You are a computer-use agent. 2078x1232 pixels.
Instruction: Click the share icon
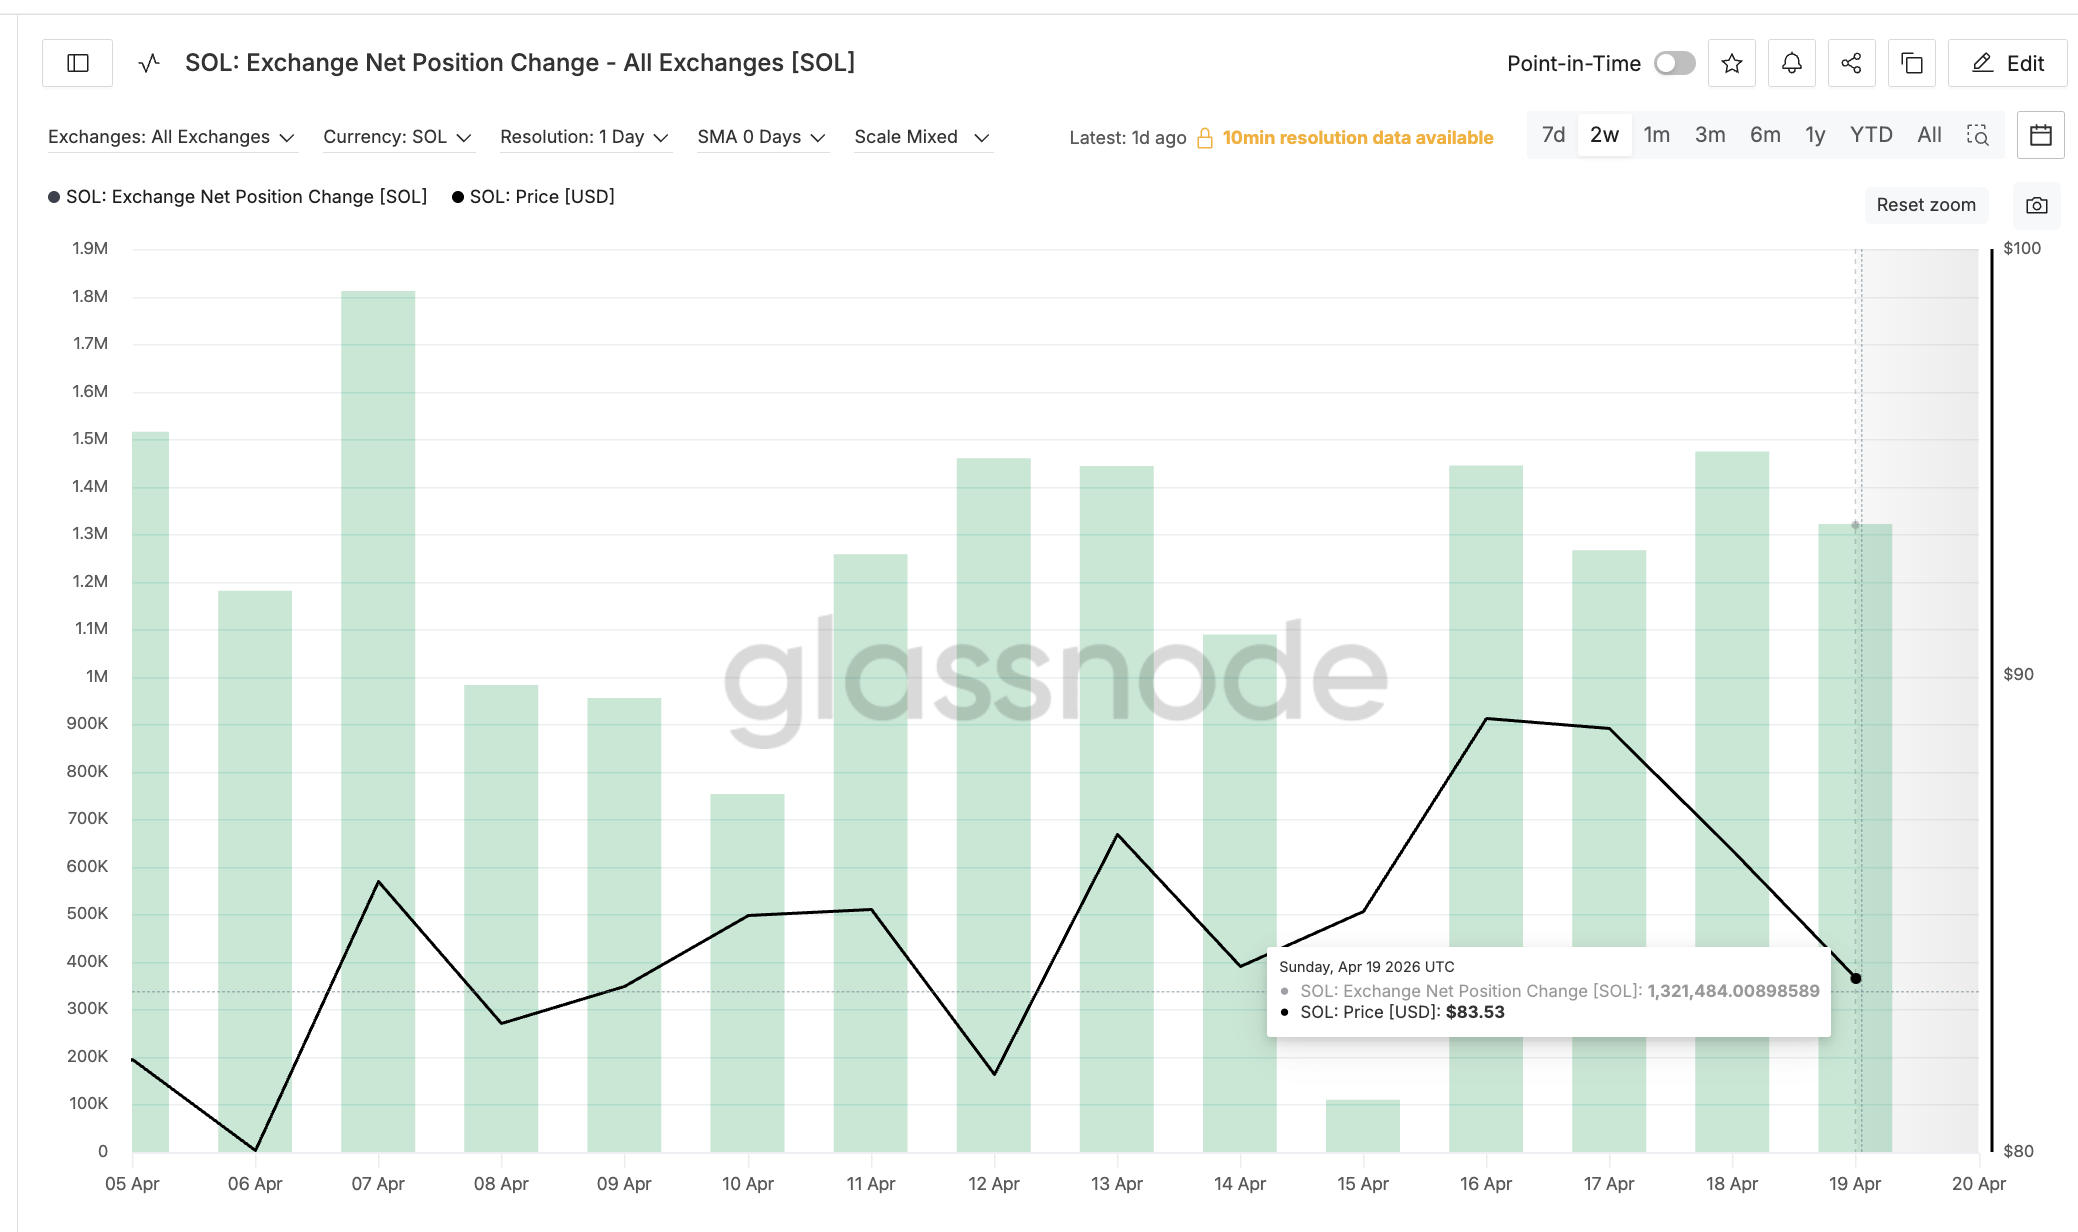tap(1851, 63)
